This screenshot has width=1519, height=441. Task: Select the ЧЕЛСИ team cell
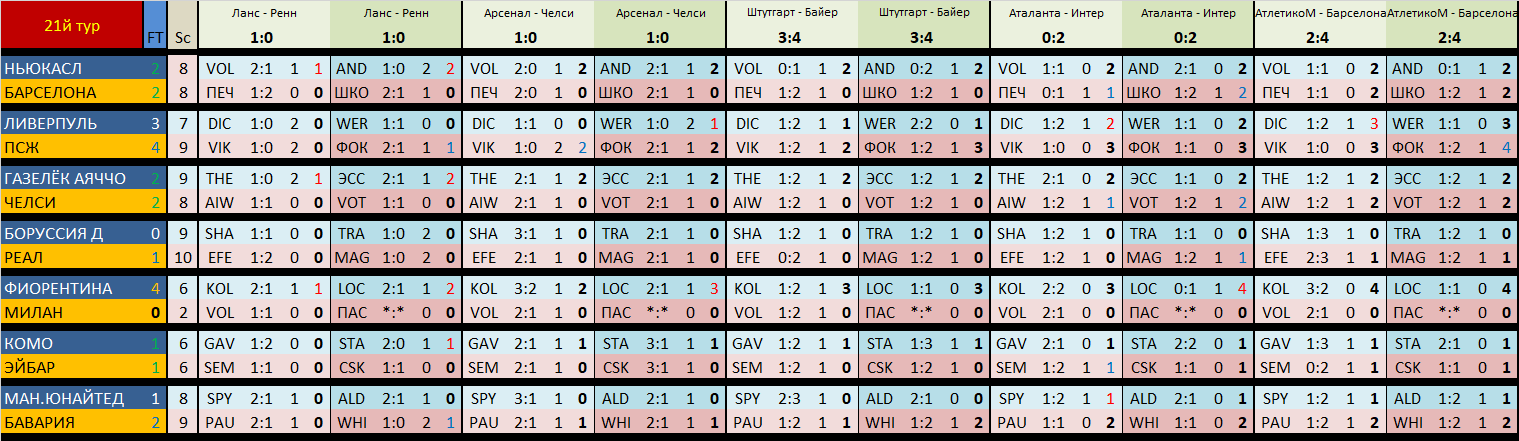[x=71, y=202]
